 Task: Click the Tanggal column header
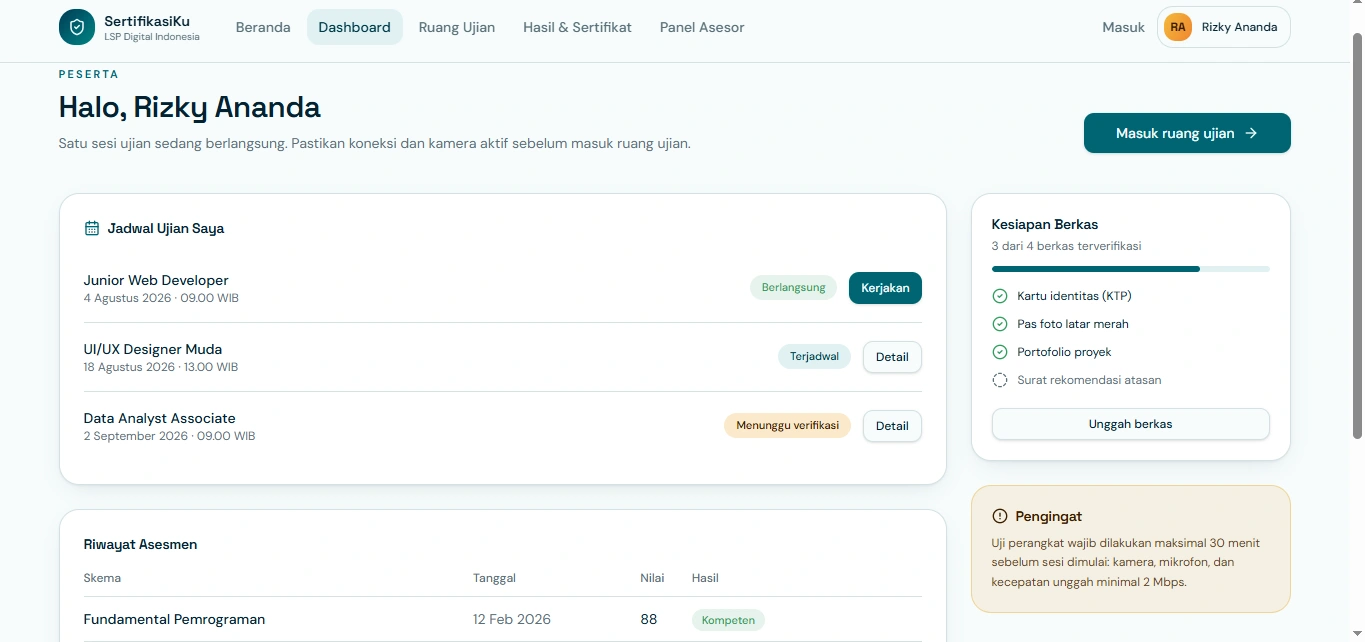click(494, 578)
